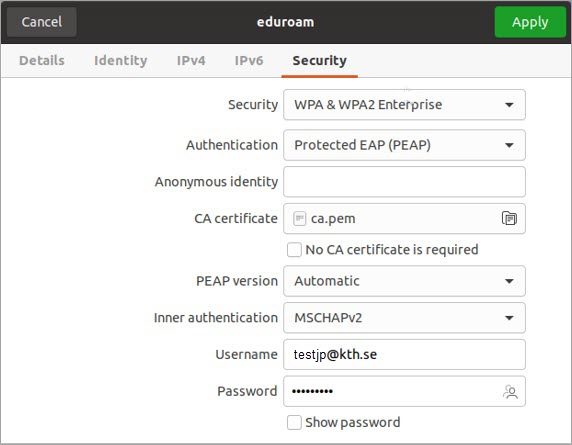
Task: Click the ca.pem file document icon
Action: click(299, 218)
